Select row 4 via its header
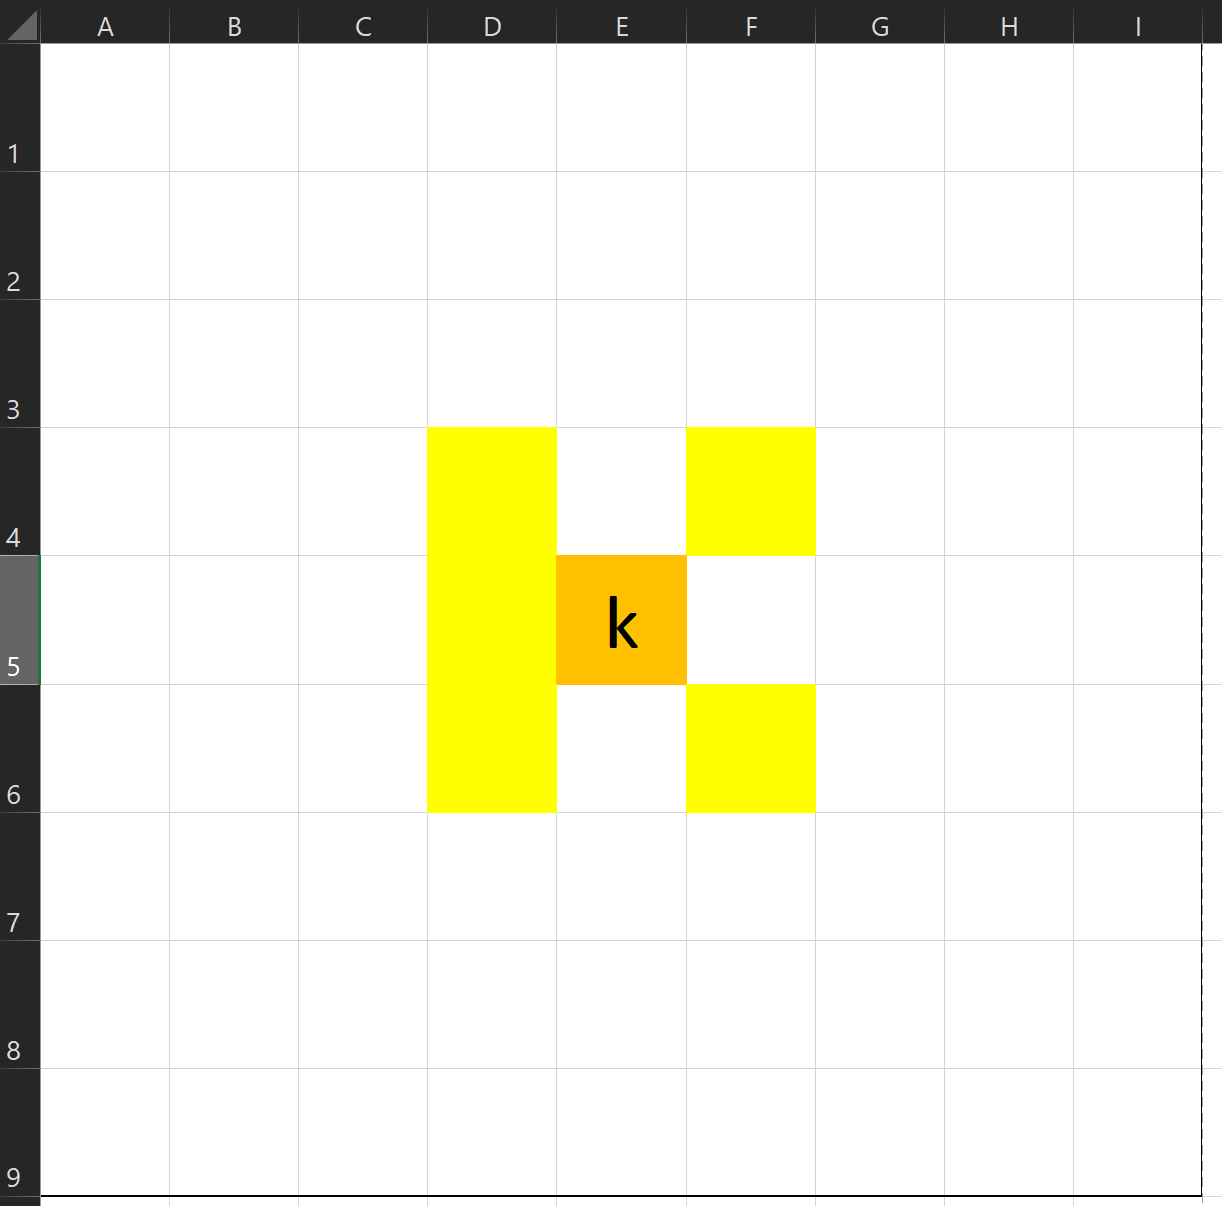 click(20, 491)
